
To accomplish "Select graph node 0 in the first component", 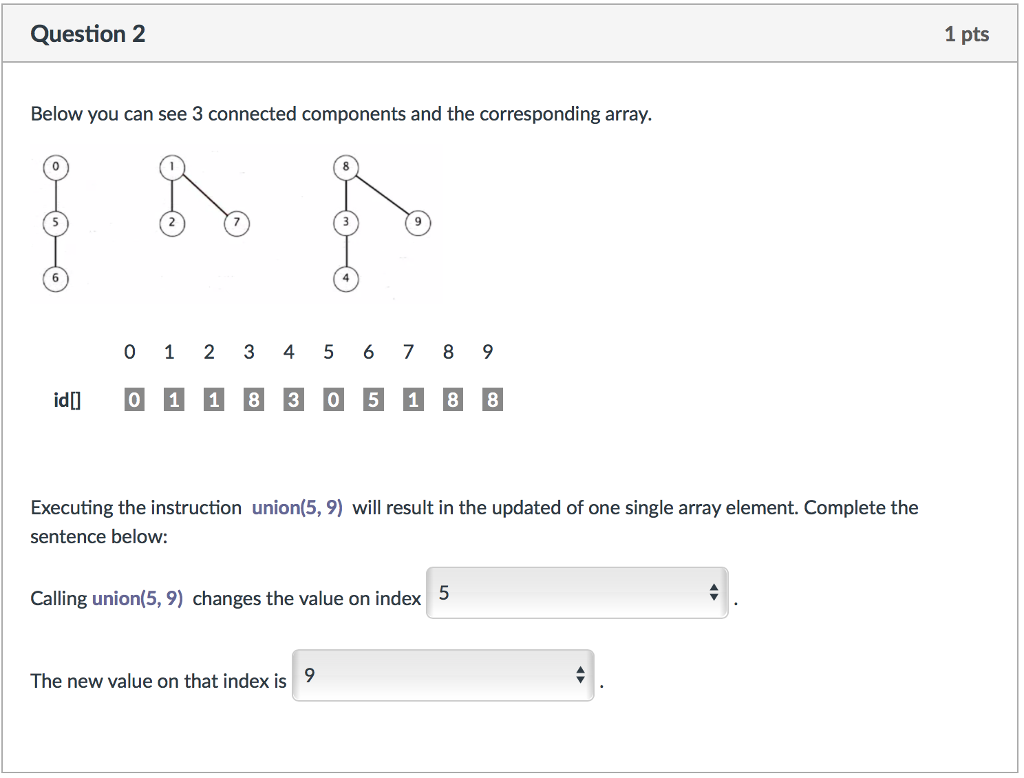I will (56, 167).
